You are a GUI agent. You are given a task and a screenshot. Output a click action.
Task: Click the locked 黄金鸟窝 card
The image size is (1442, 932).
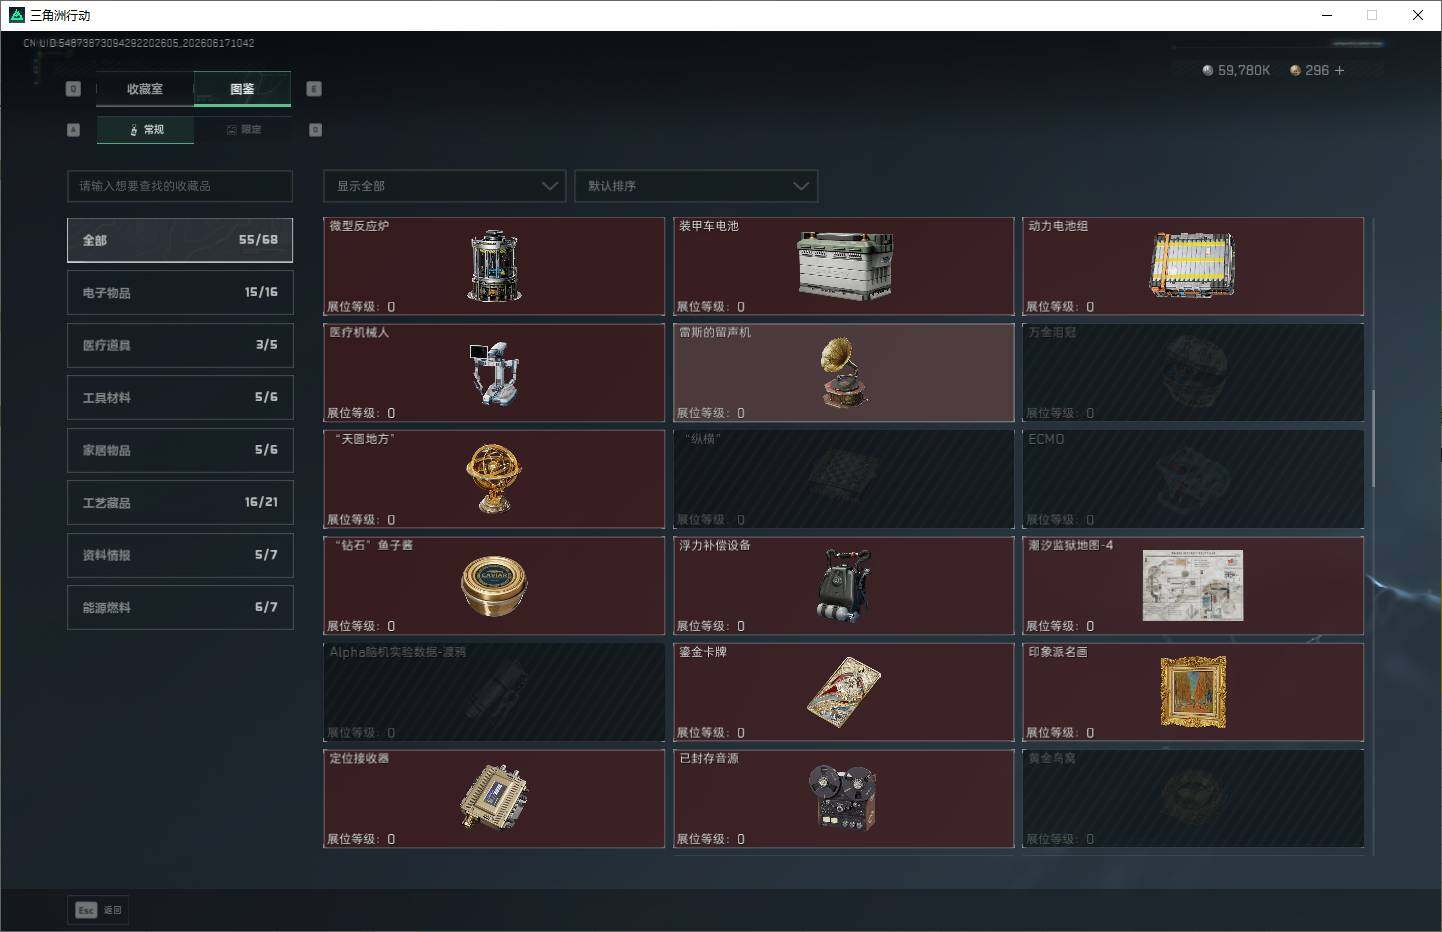pyautogui.click(x=1193, y=798)
